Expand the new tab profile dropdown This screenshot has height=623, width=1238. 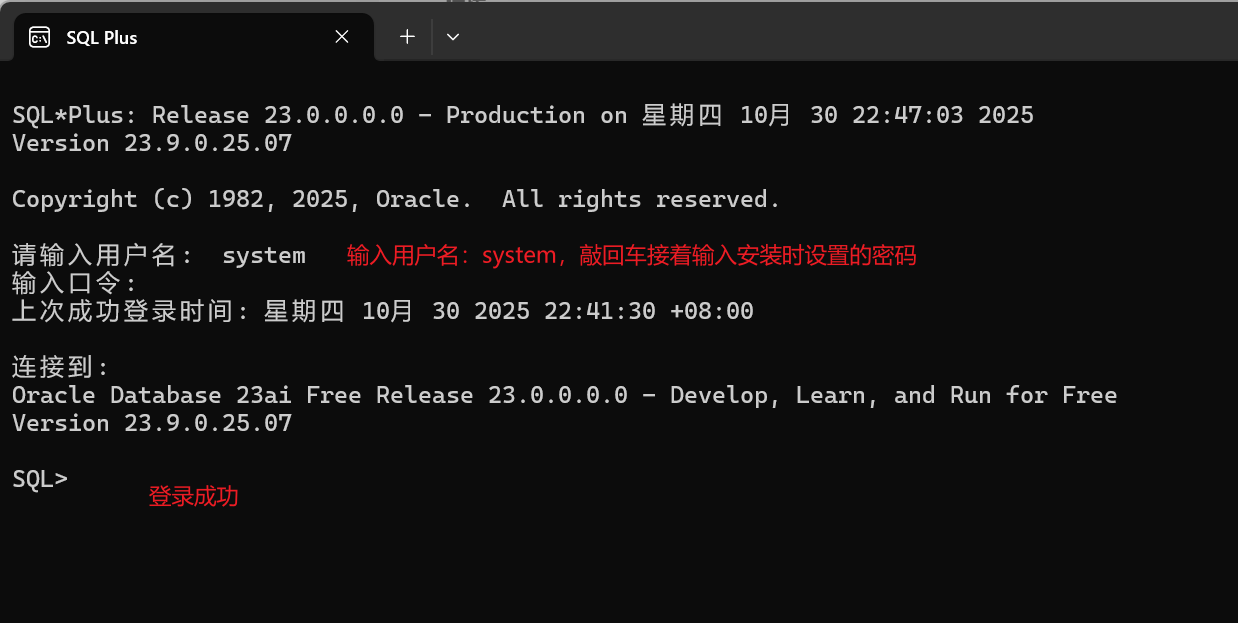[453, 37]
